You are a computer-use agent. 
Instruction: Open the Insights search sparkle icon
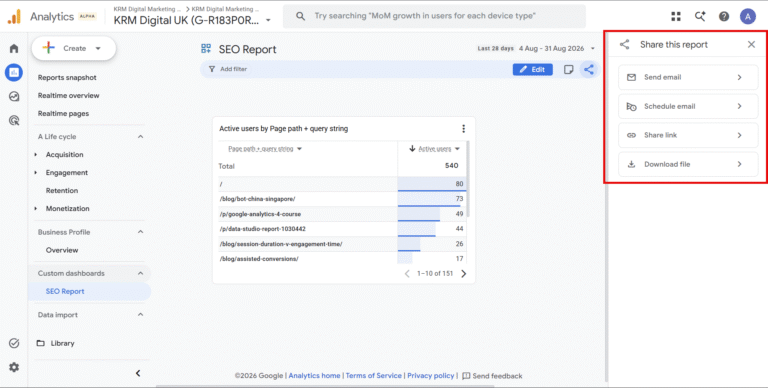[700, 17]
